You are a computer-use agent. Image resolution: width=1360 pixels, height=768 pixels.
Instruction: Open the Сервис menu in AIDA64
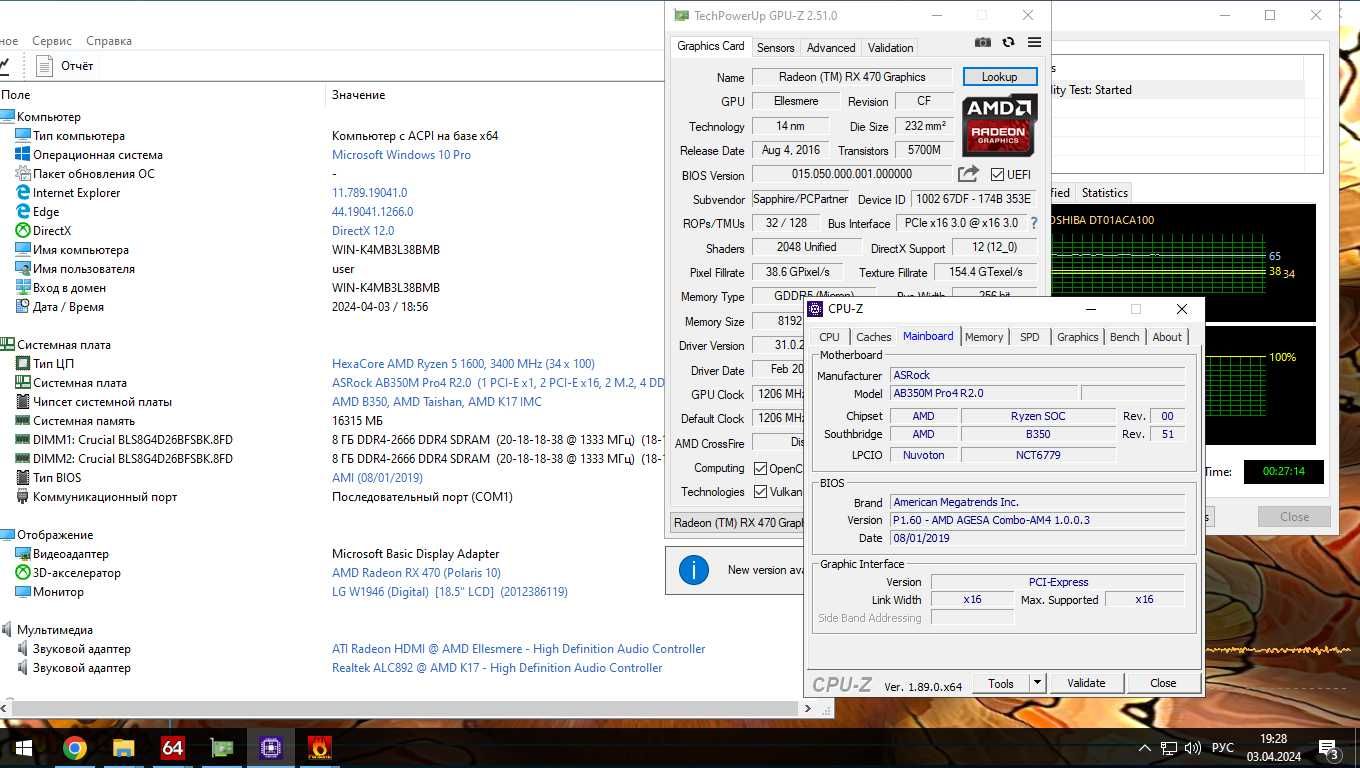click(x=52, y=41)
